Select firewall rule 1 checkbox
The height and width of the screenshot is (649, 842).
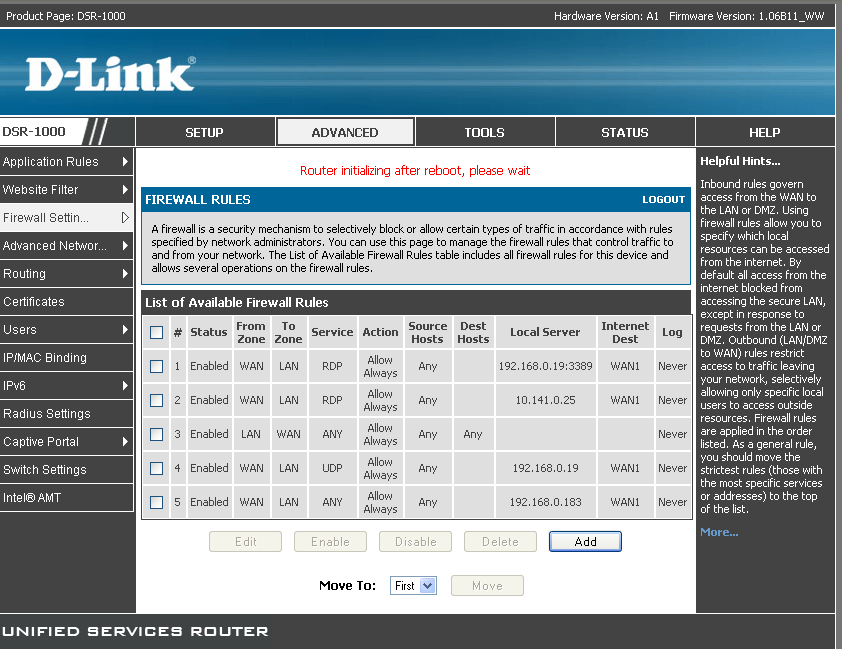click(x=156, y=366)
